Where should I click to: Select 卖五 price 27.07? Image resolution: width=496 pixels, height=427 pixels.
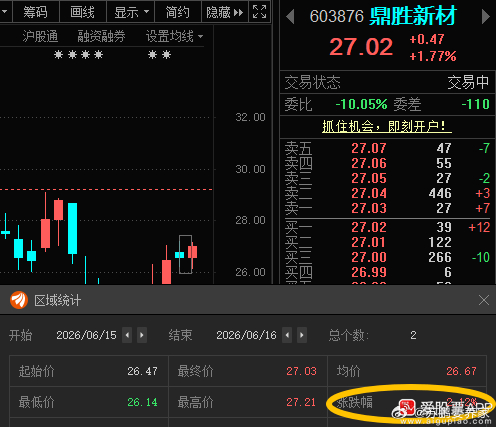(x=369, y=148)
